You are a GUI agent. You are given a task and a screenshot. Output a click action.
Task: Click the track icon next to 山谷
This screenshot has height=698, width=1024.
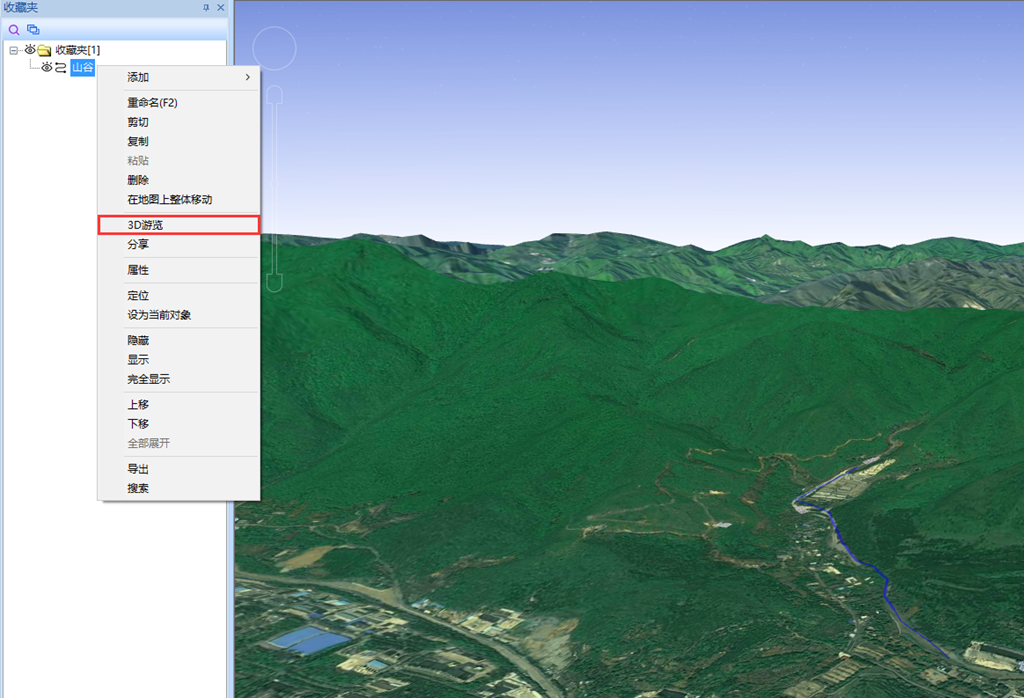click(x=61, y=67)
